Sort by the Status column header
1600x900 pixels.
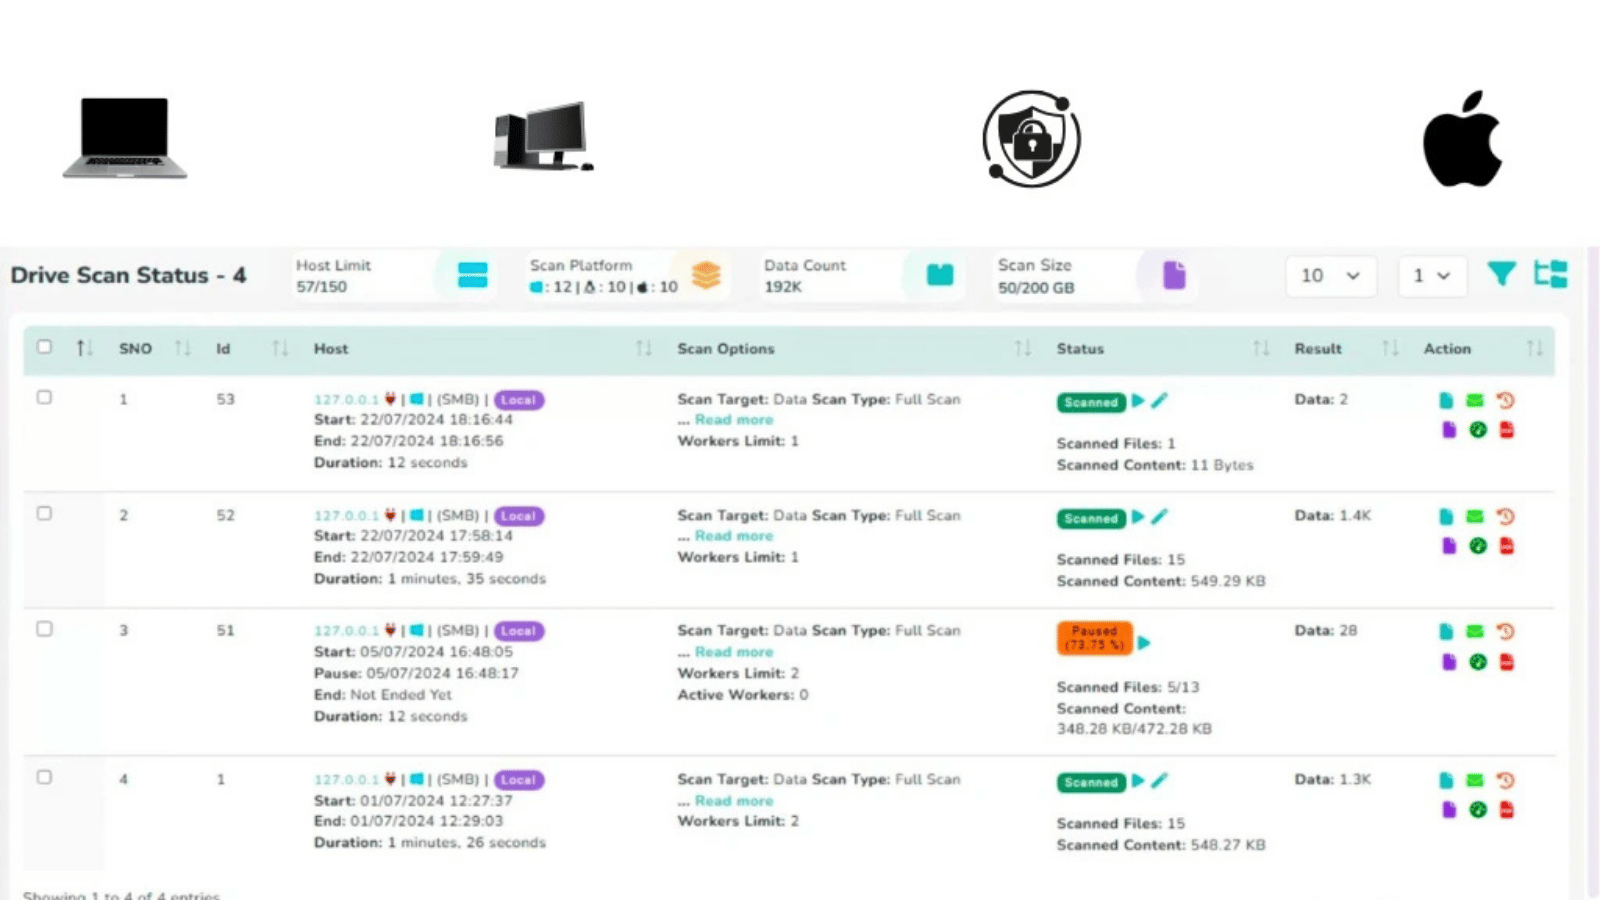[x=1080, y=348]
